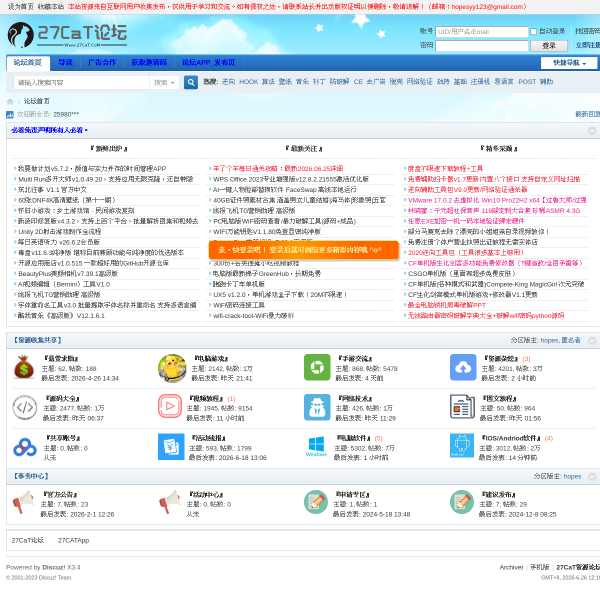Image resolution: width=600 pixels, height=600 pixels.
Task: Open thread 'WPS Office 2023专业增强版'
Action: [291, 179]
